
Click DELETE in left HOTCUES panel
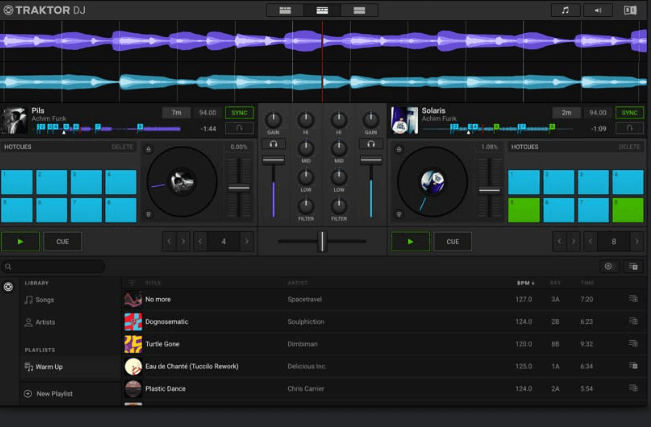(122, 147)
